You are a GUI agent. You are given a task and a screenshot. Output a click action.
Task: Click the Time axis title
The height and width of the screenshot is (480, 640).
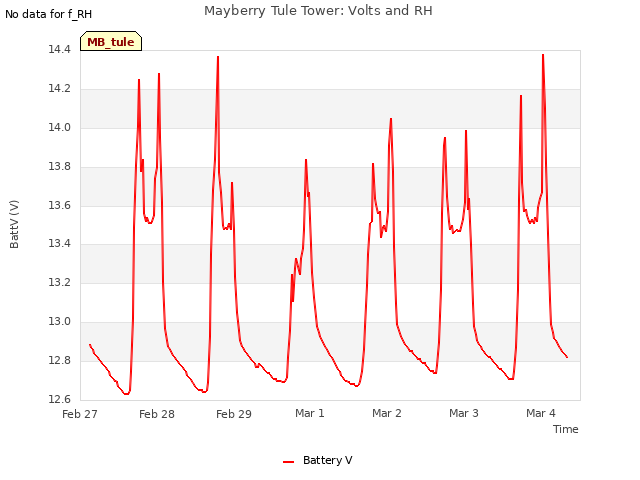pos(565,429)
